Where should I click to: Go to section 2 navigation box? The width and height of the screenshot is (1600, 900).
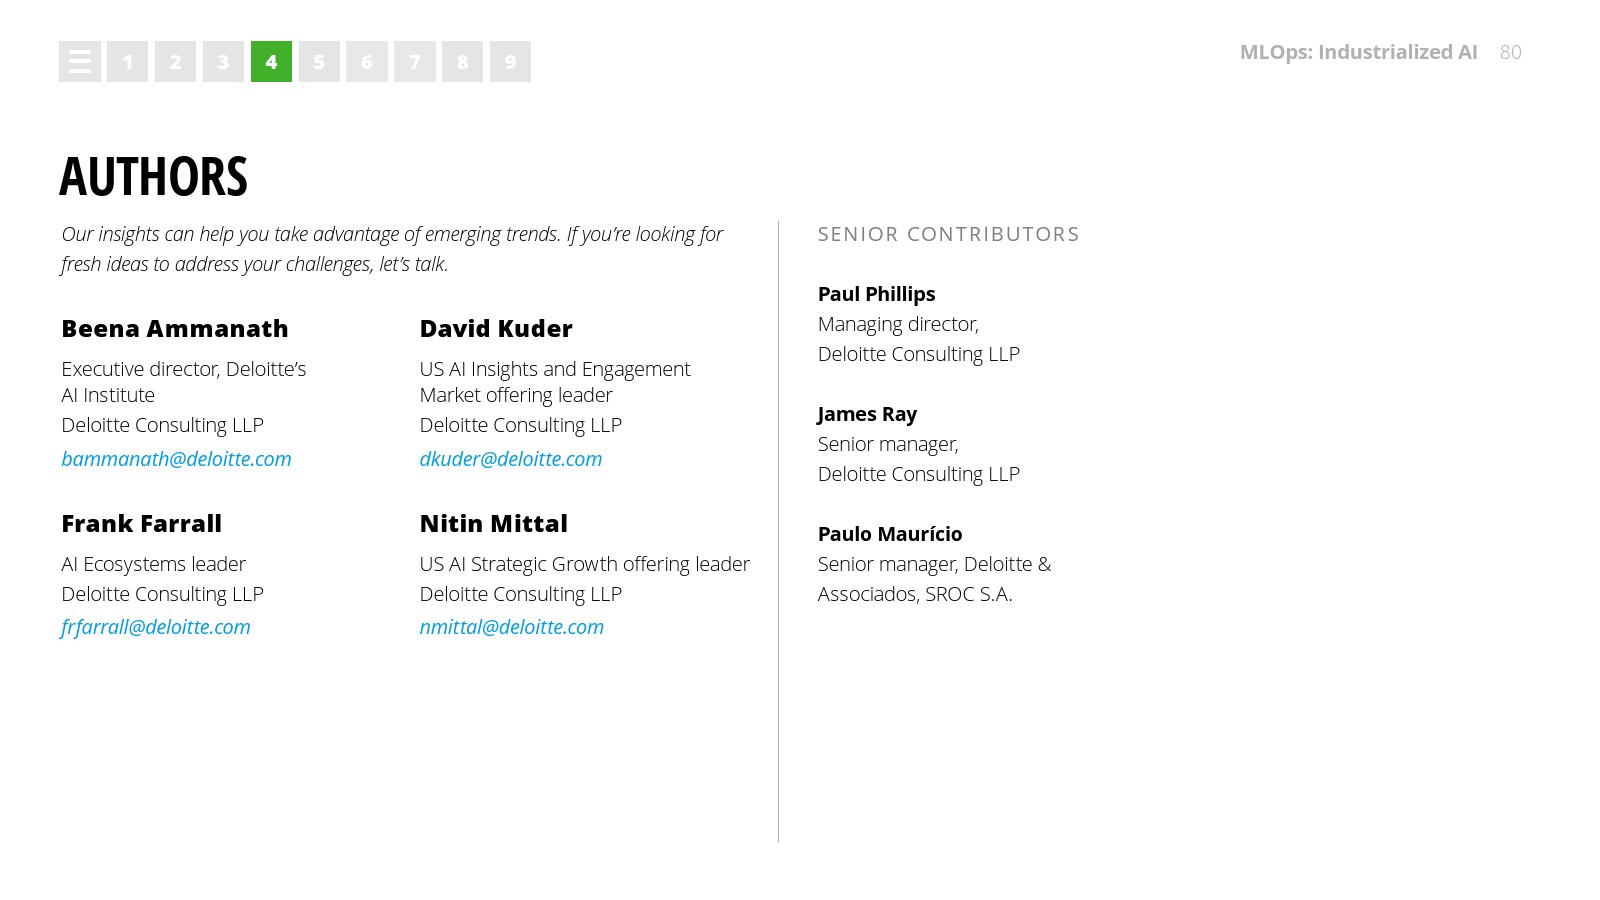(176, 62)
